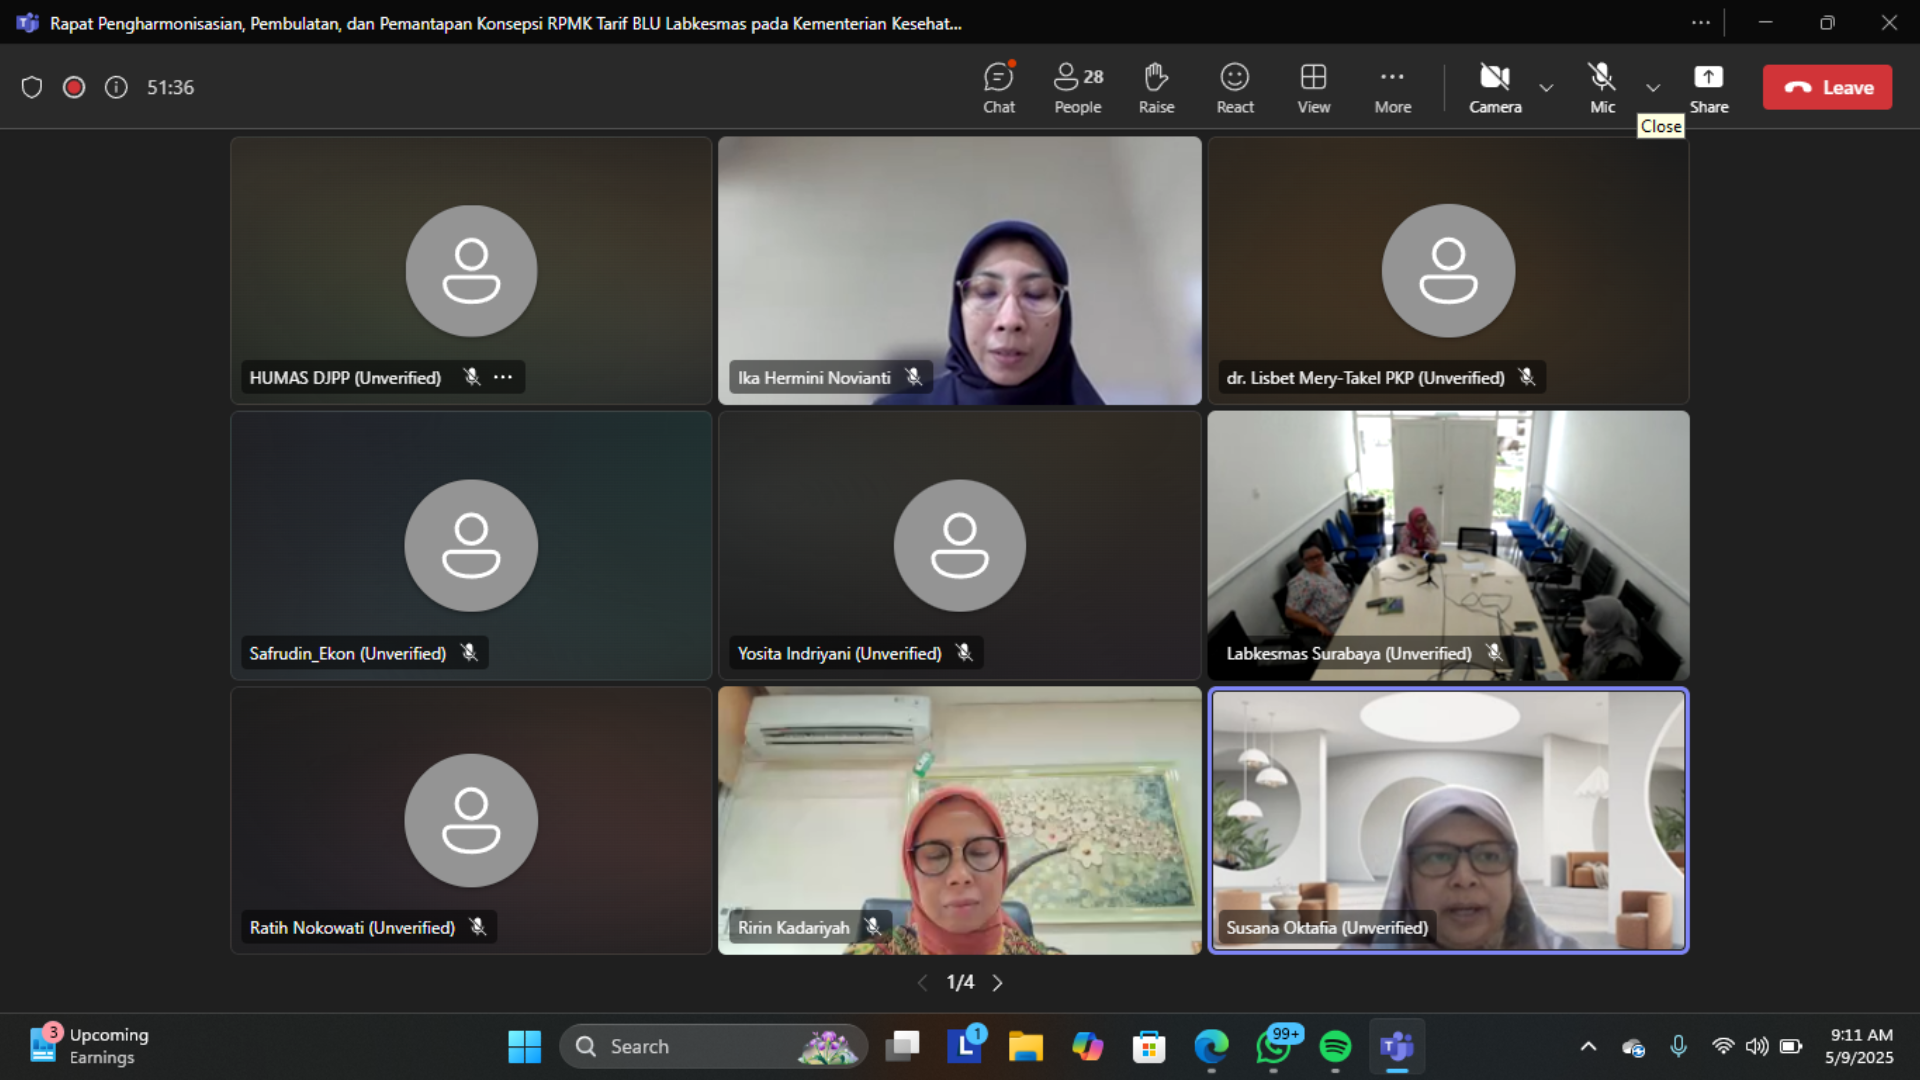
Task: Open Microsoft Edge from the taskbar
Action: [1211, 1047]
